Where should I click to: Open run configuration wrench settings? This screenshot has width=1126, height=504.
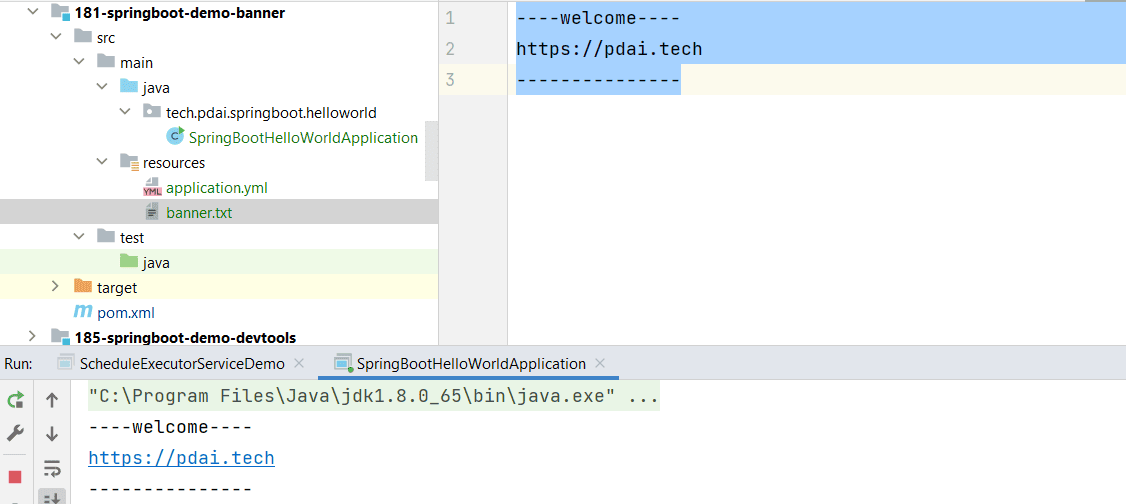(x=16, y=434)
